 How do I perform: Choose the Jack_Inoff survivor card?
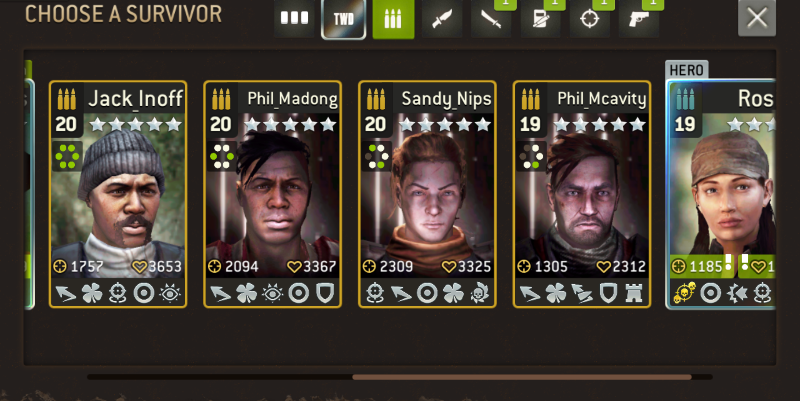[118, 194]
